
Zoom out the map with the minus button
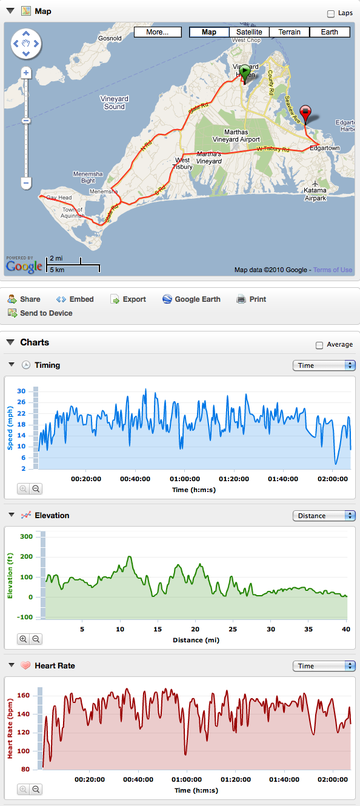[x=26, y=182]
